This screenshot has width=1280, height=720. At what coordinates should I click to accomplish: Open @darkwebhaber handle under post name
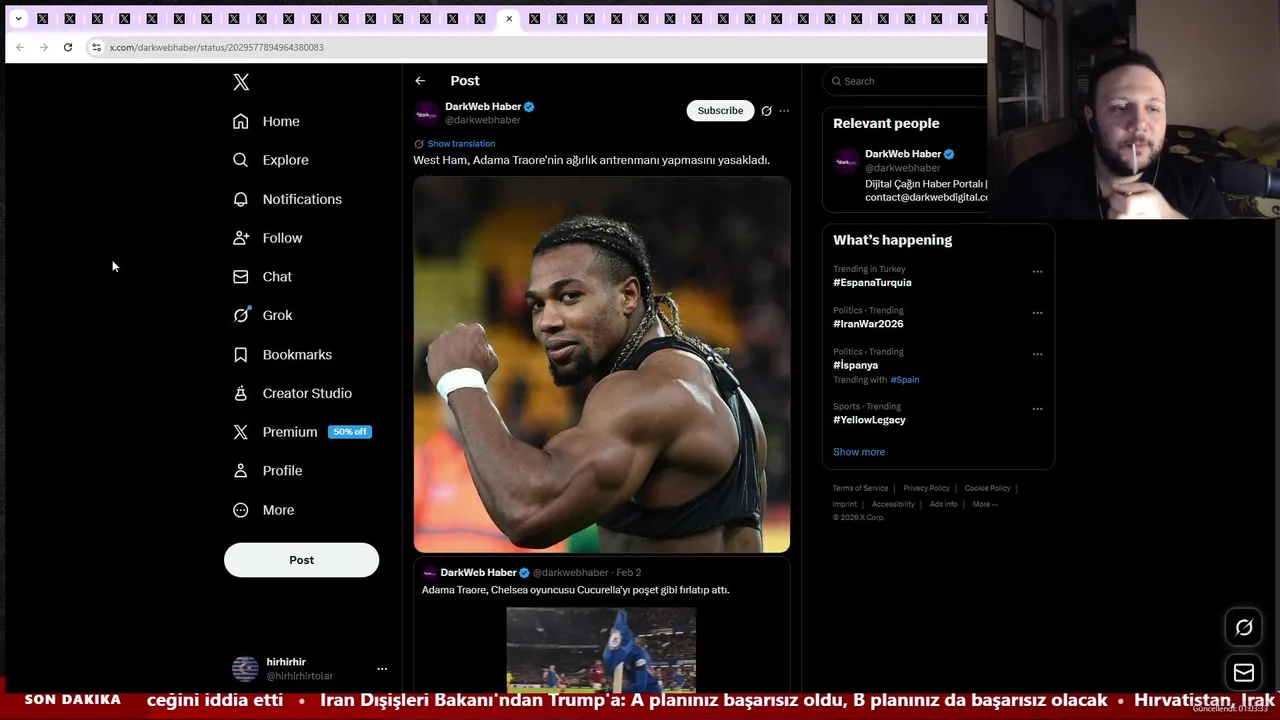[483, 120]
